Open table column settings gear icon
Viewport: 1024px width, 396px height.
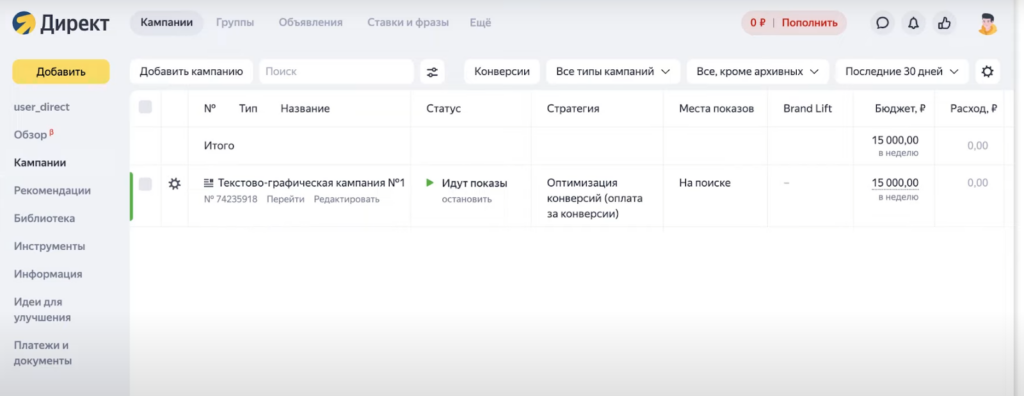point(987,72)
